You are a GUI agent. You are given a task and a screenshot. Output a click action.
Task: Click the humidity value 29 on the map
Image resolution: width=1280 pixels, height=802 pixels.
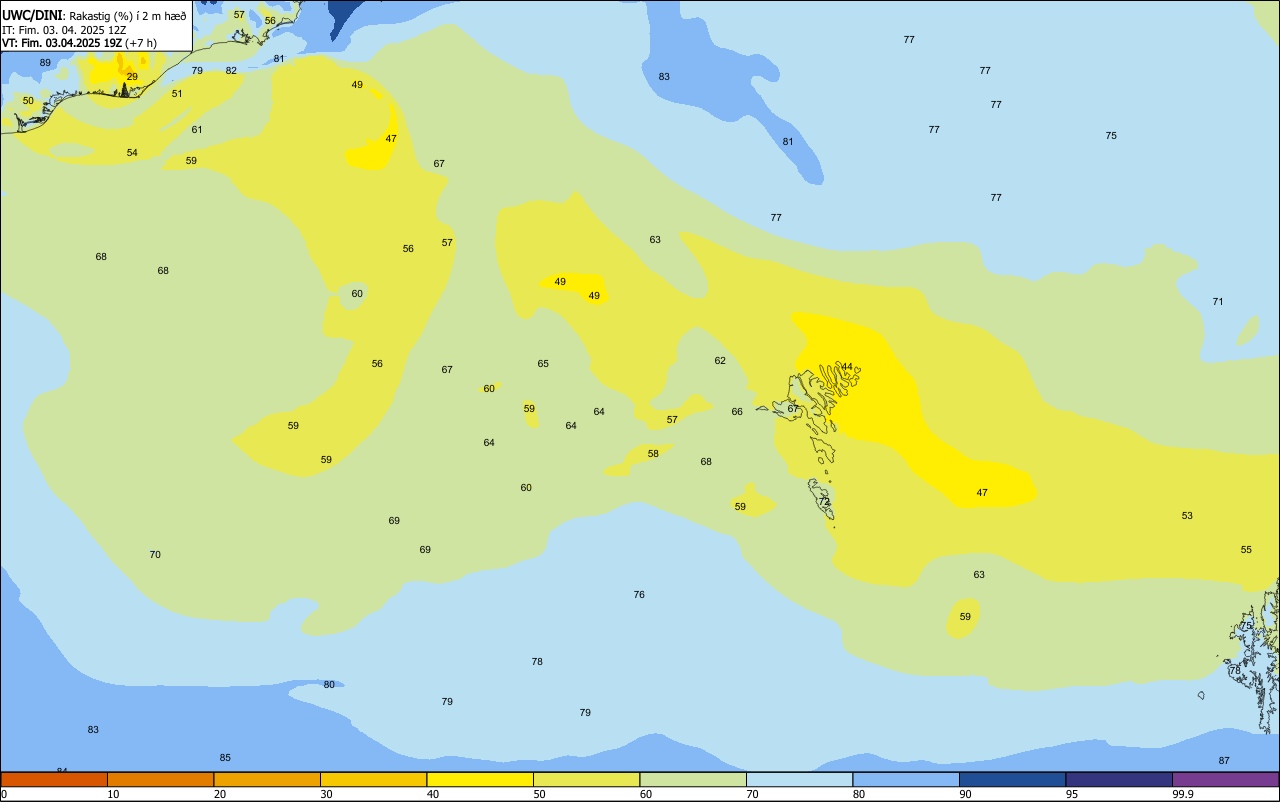[132, 77]
